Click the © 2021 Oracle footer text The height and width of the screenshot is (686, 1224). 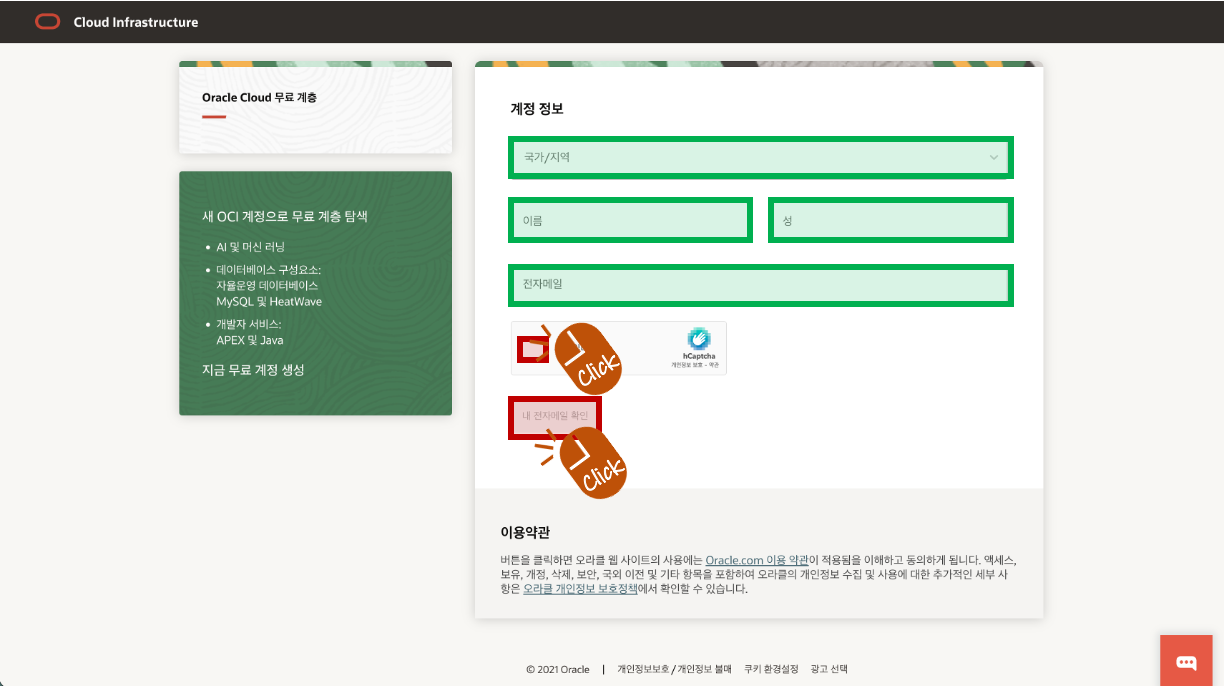(x=558, y=669)
